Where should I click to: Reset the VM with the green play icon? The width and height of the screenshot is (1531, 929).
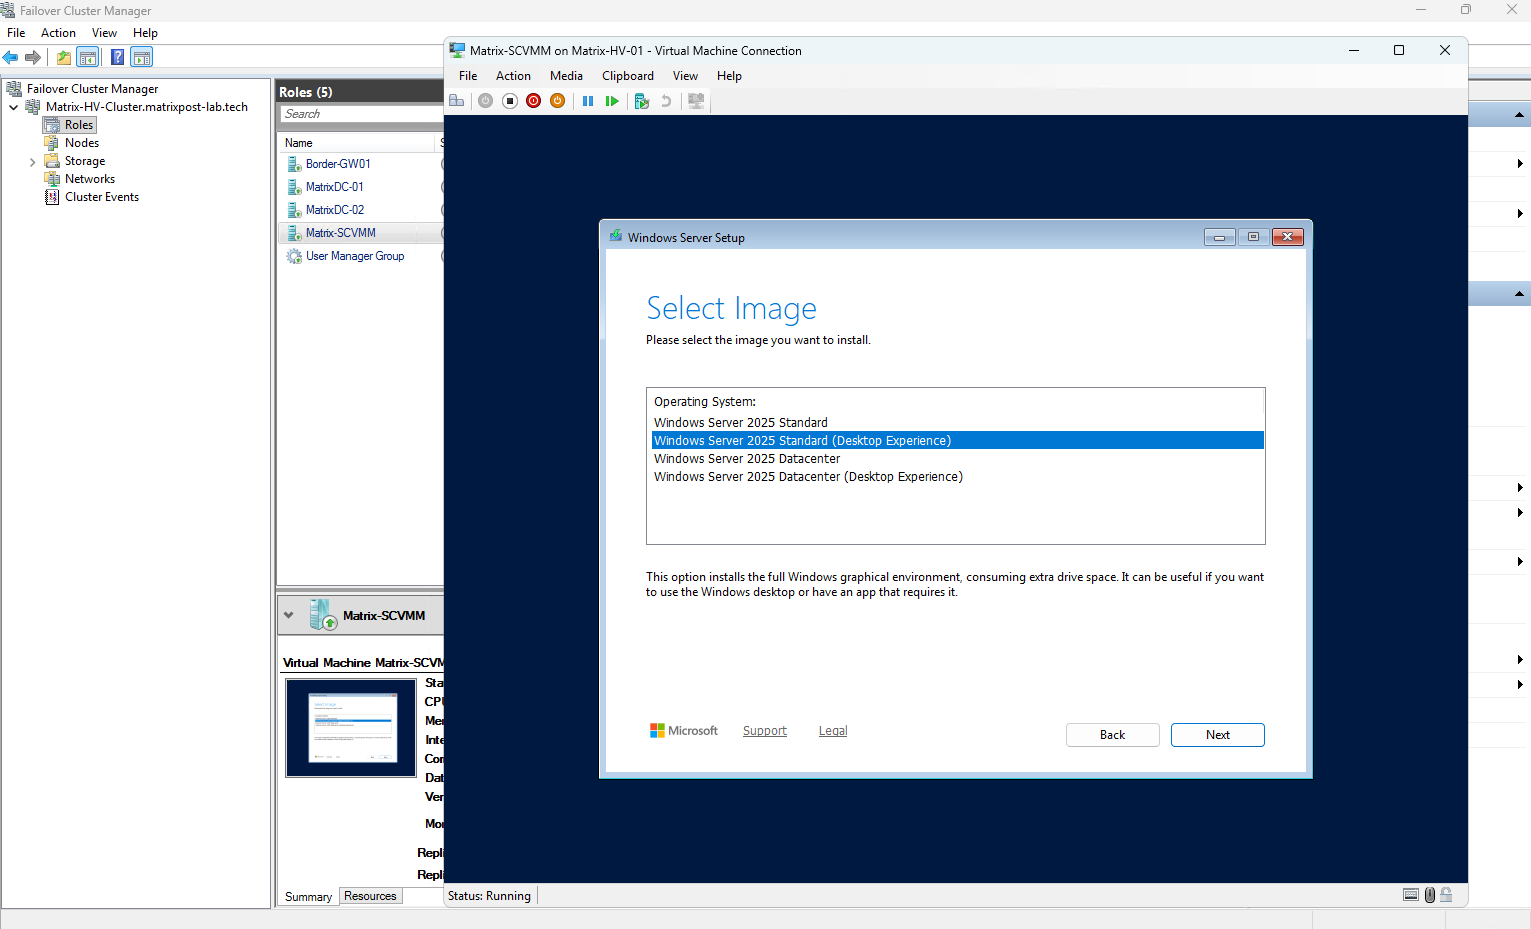(x=612, y=101)
